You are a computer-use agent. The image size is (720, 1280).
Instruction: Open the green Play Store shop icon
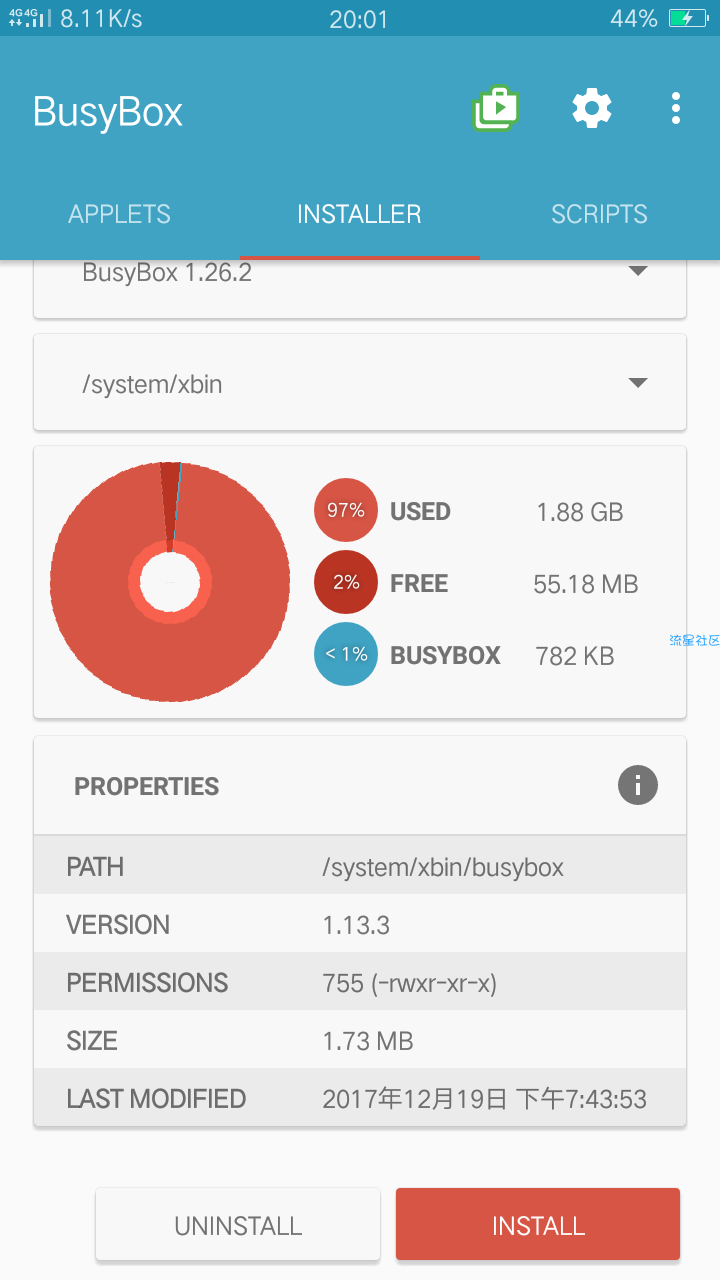point(496,109)
